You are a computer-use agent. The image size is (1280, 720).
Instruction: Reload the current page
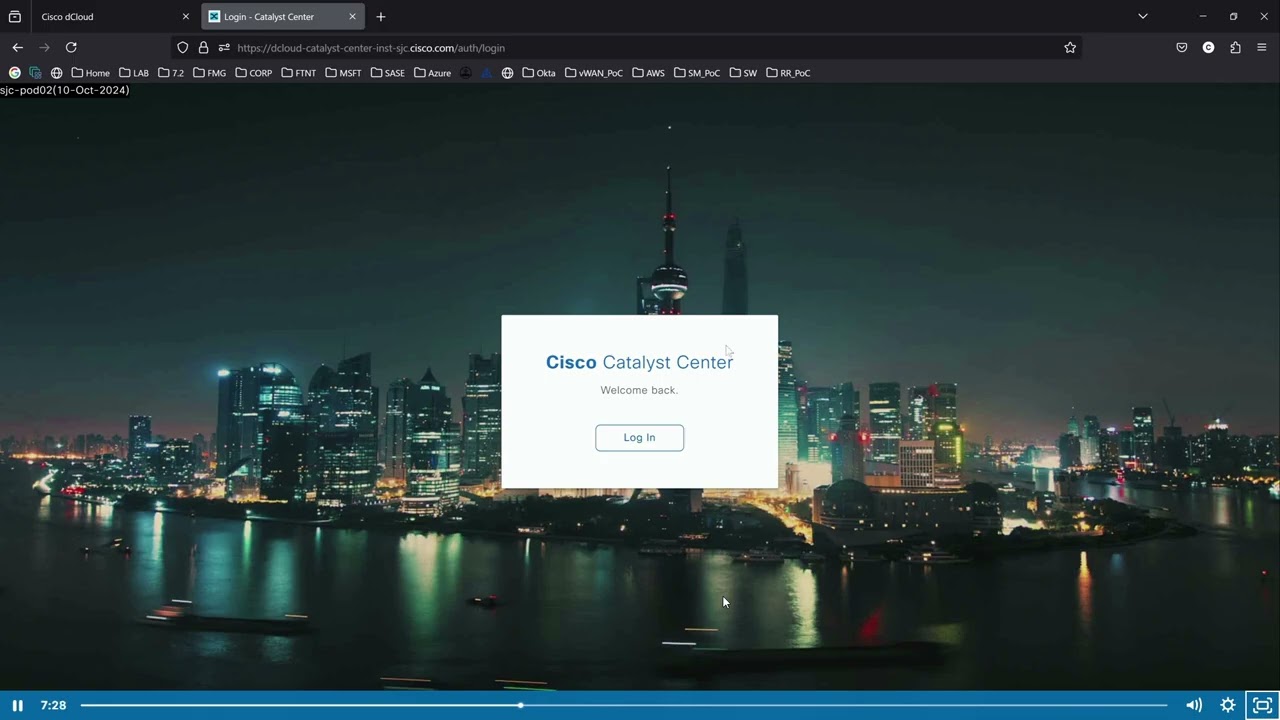click(71, 47)
